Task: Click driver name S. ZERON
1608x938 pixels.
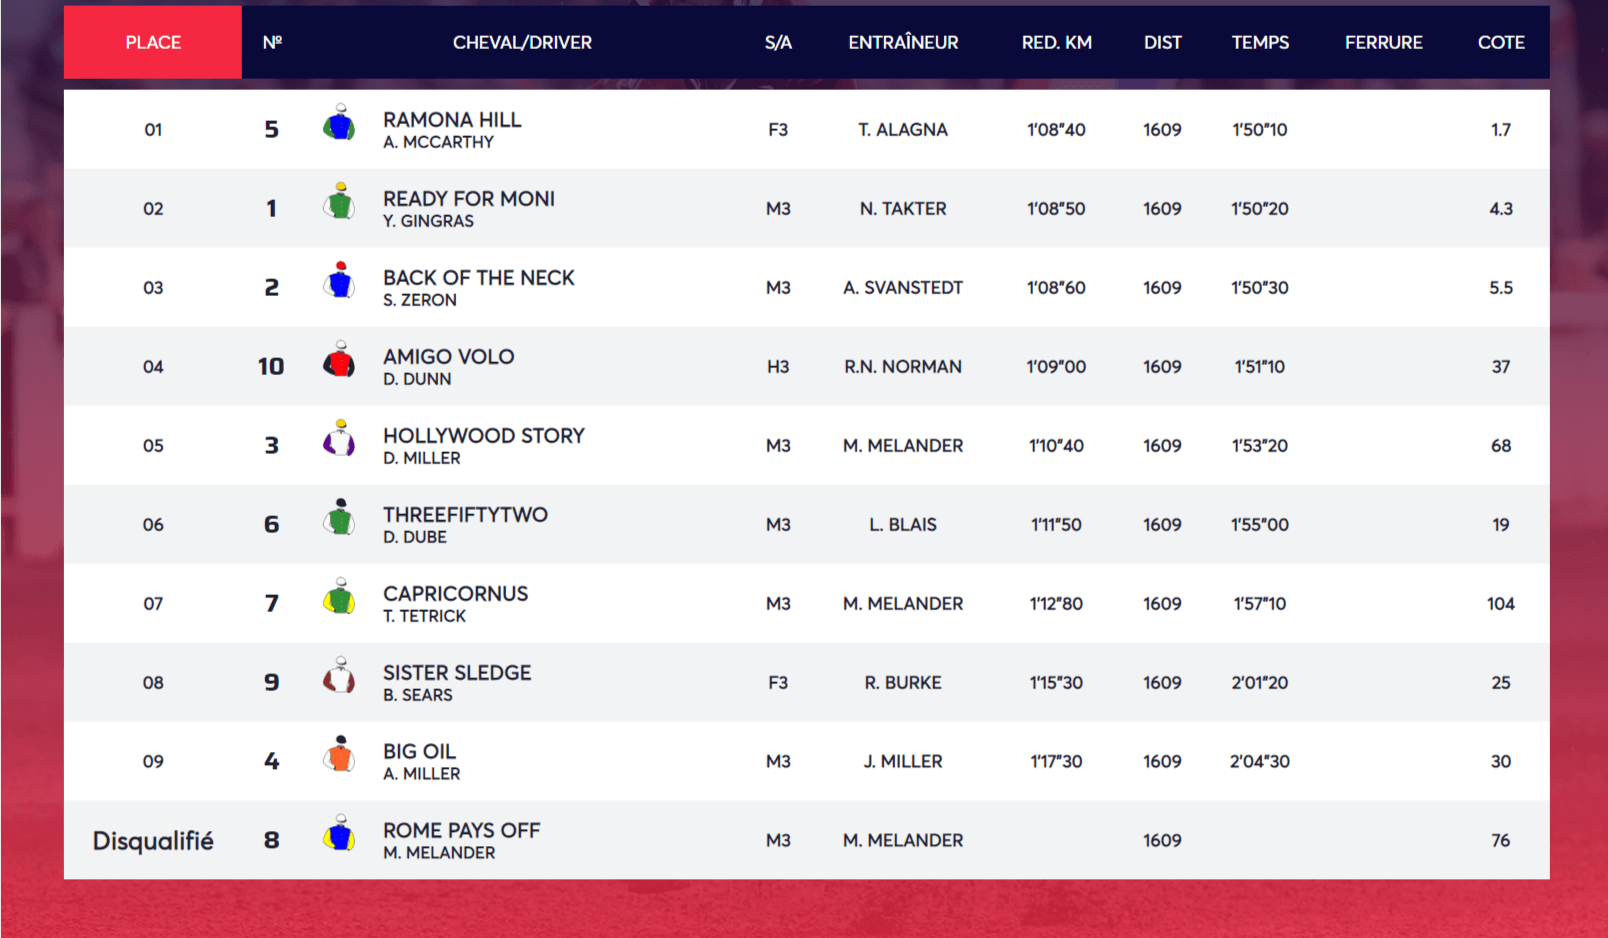Action: tap(420, 300)
